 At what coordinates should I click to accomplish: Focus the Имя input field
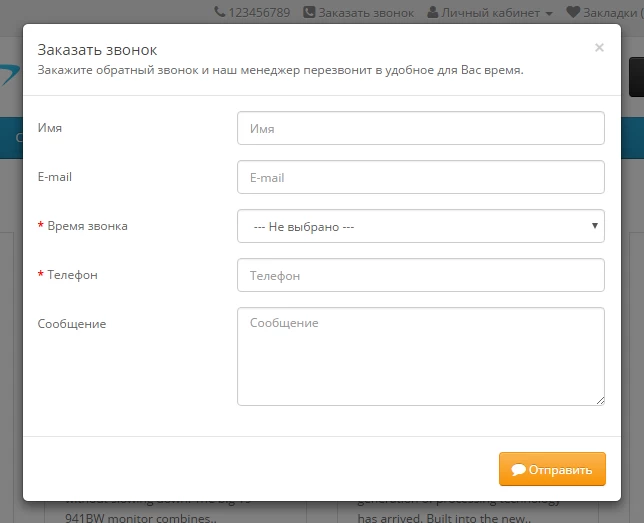(421, 128)
